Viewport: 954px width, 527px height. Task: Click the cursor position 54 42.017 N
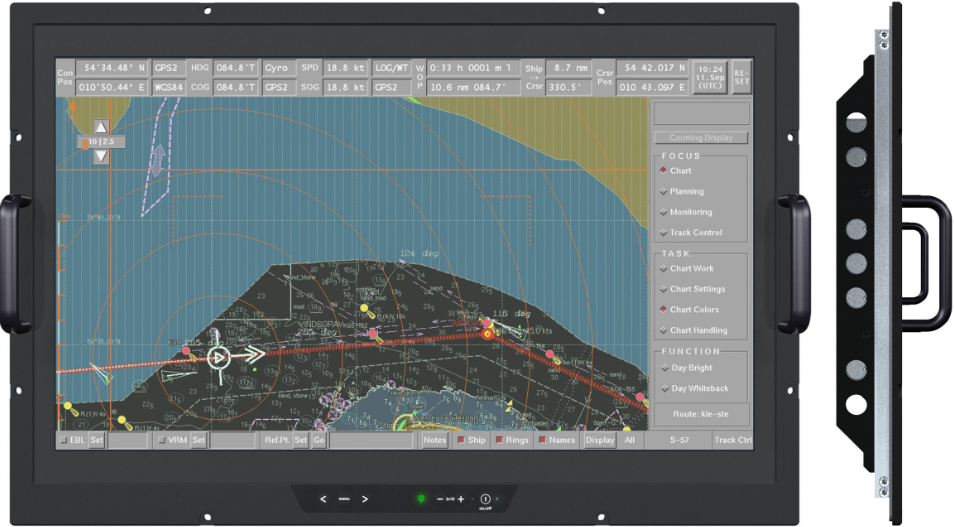653,68
